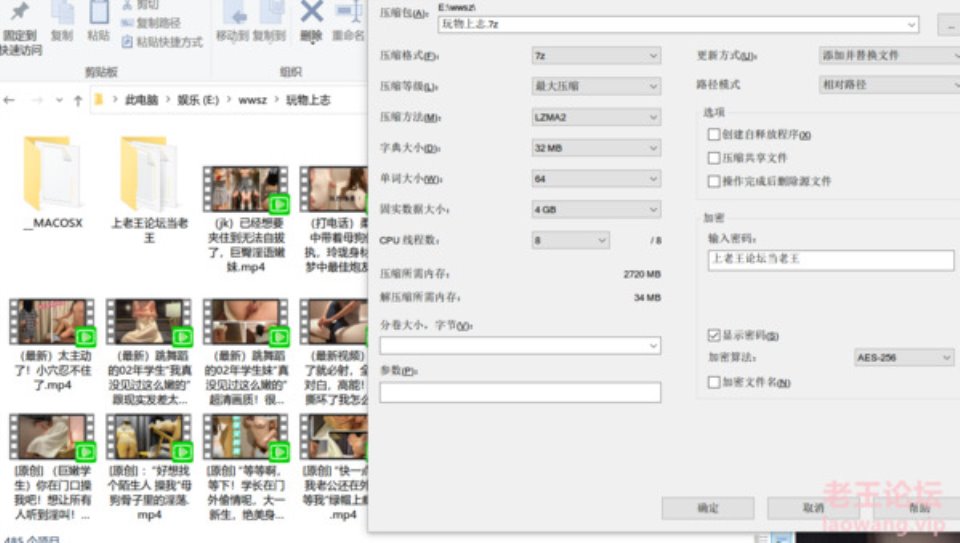Screen dimensions: 960x543
Task: Click the Delete (删除) icon in ribbon
Action: [311, 13]
